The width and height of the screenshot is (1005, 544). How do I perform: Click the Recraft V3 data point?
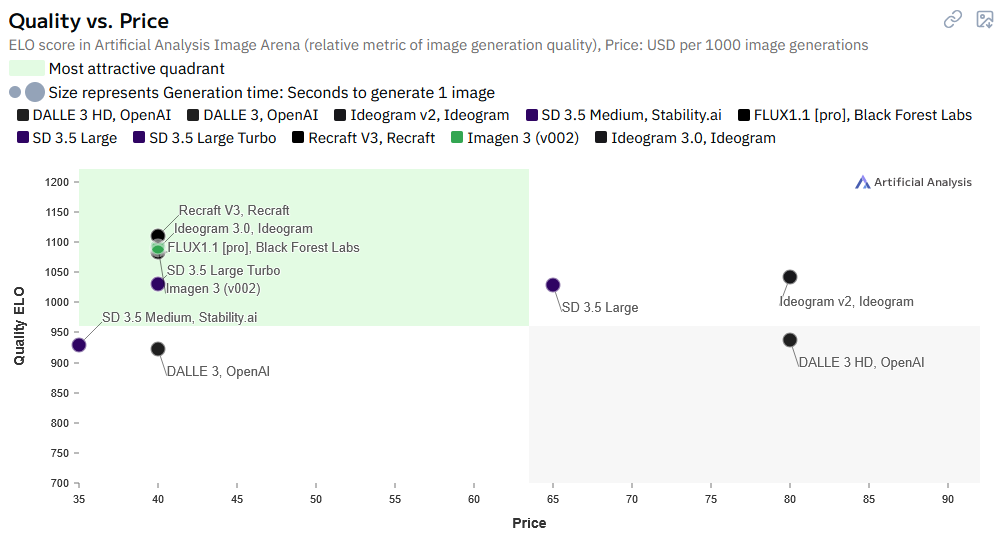pos(158,236)
